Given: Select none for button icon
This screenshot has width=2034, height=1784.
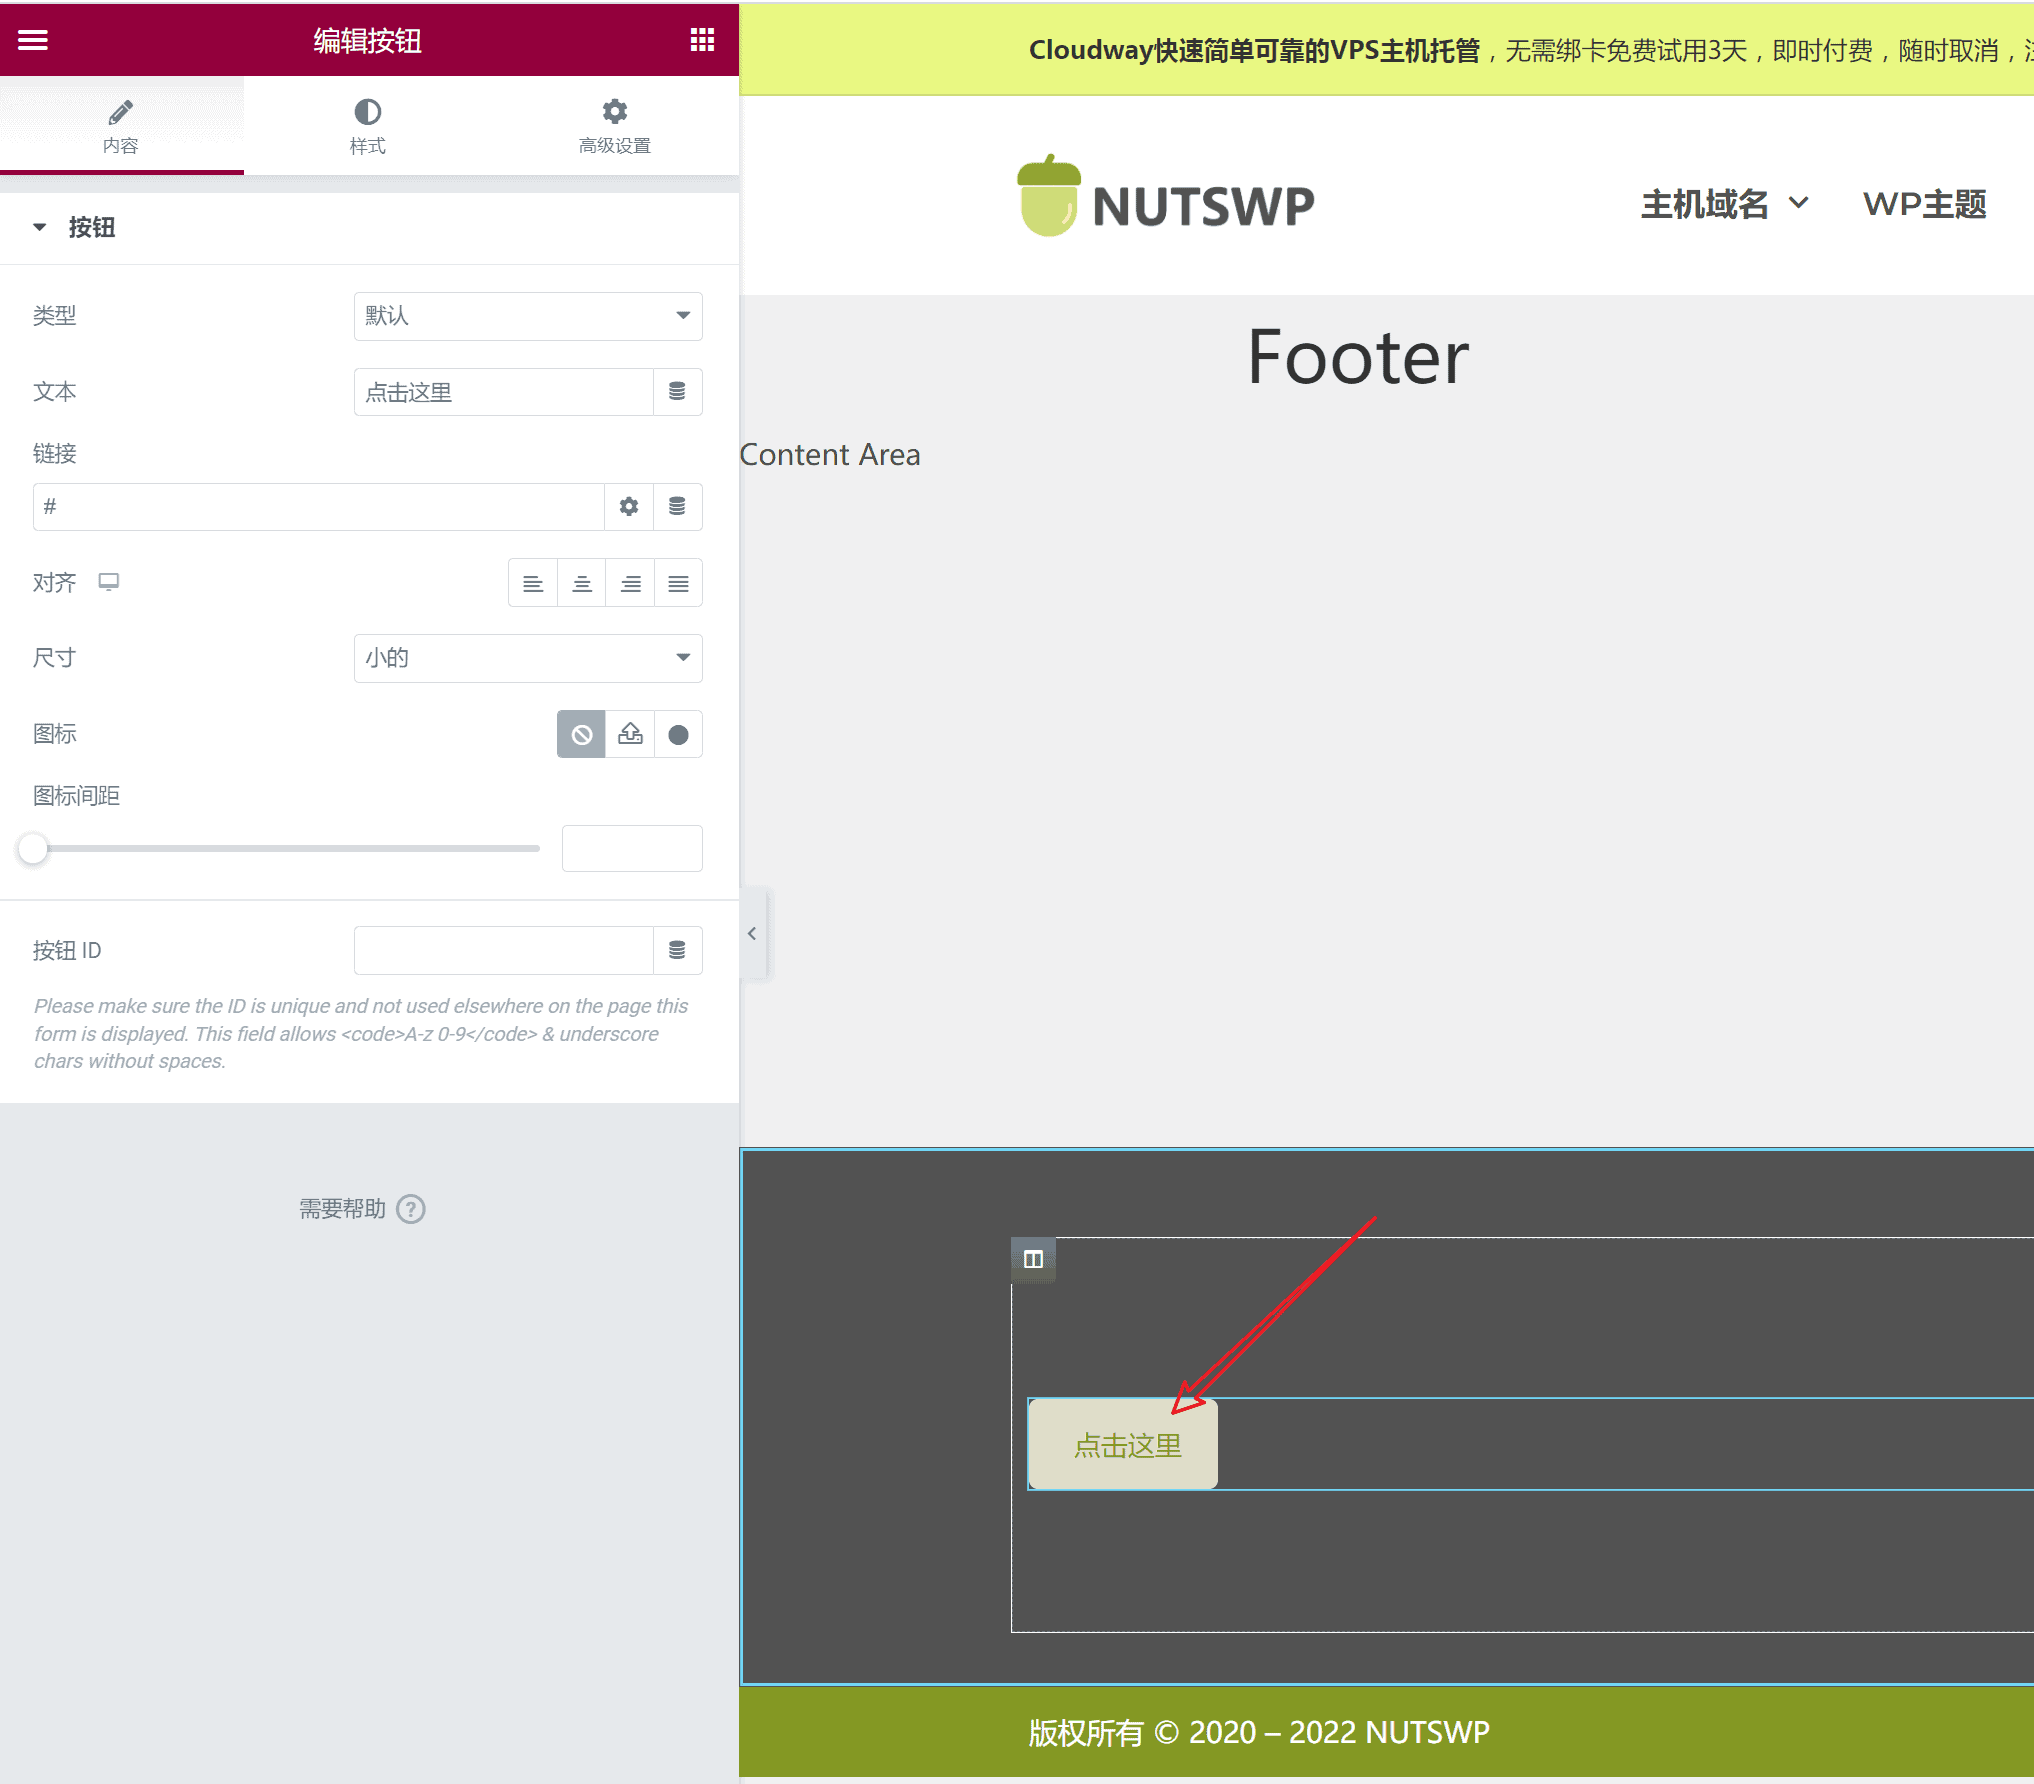Looking at the screenshot, I should pyautogui.click(x=581, y=735).
